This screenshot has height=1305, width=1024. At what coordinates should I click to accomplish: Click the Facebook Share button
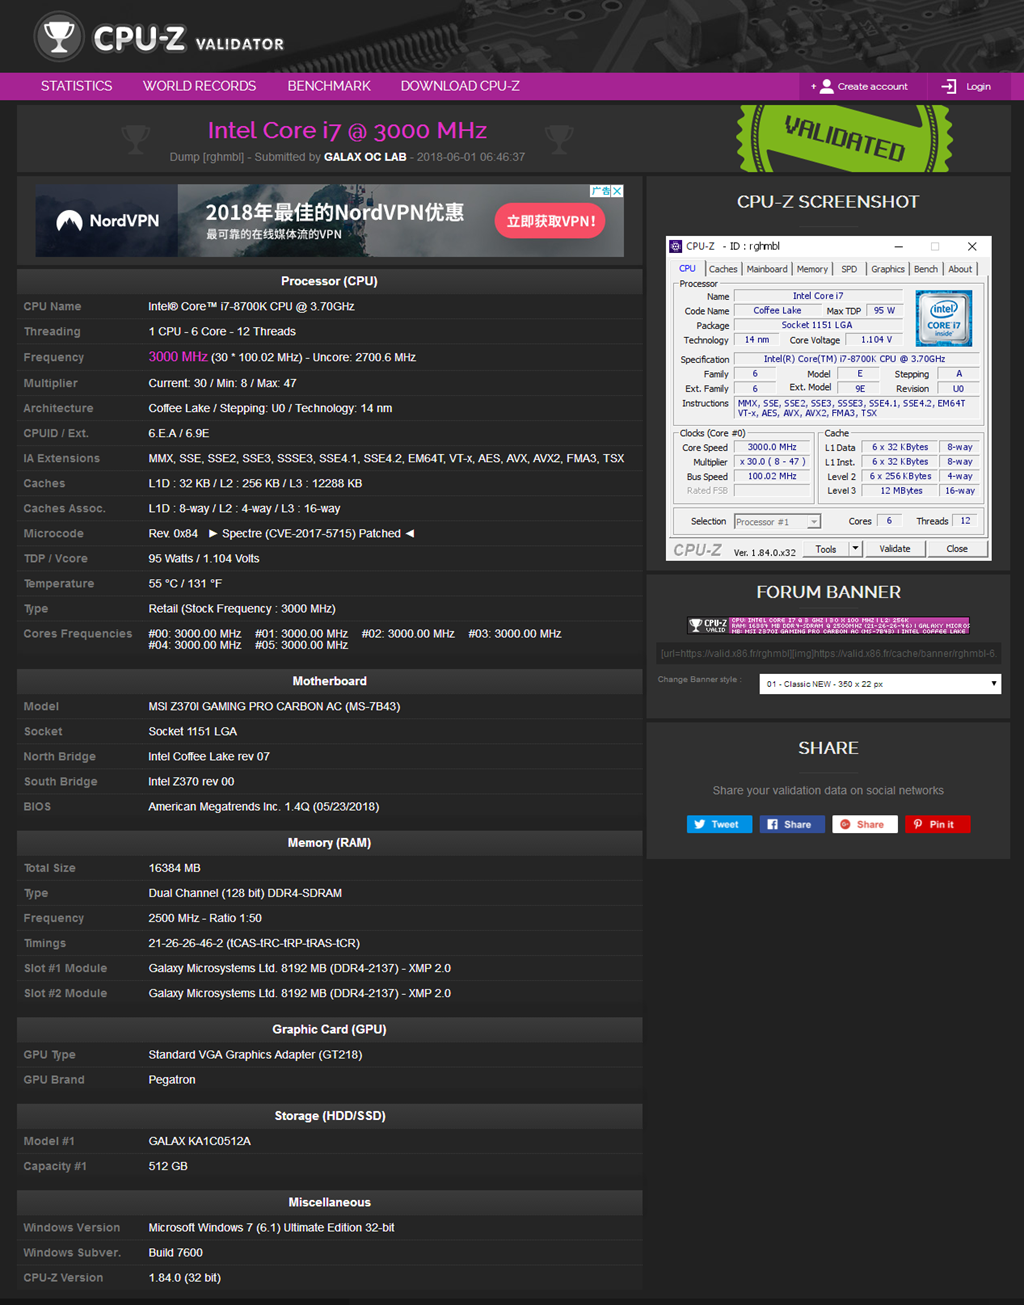(x=792, y=824)
